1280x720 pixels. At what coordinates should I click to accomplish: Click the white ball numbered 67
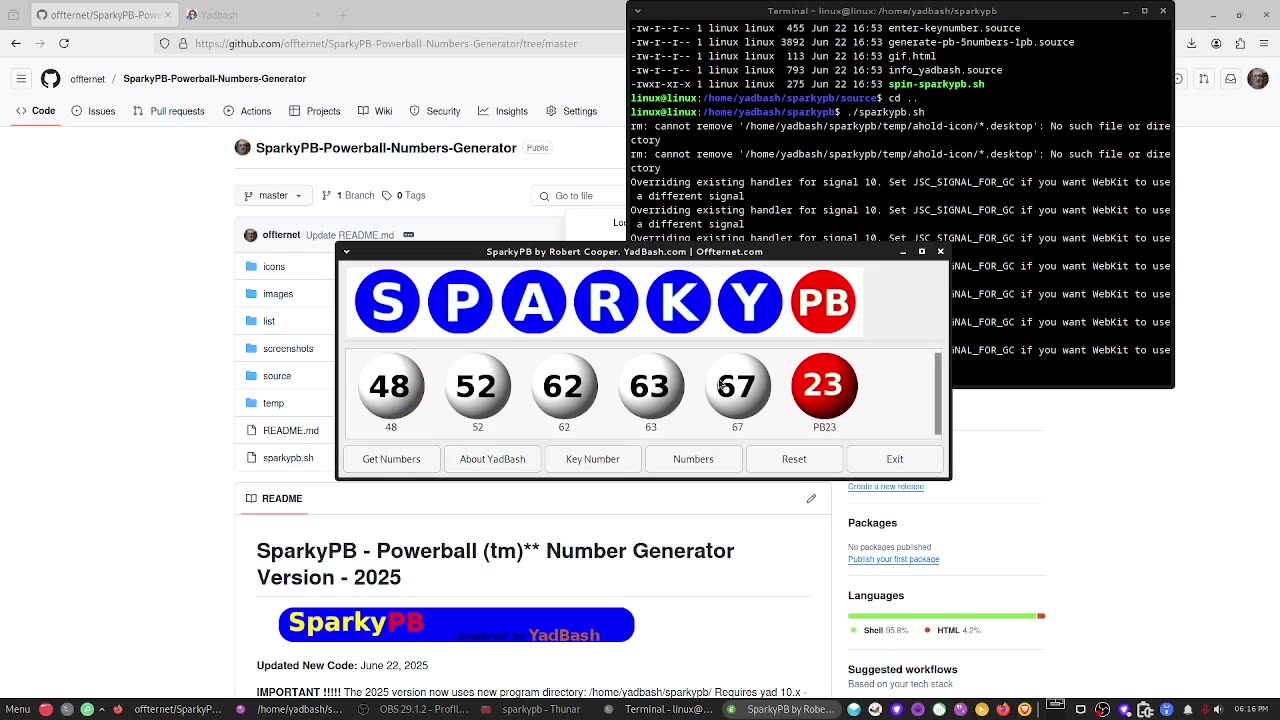click(x=737, y=386)
